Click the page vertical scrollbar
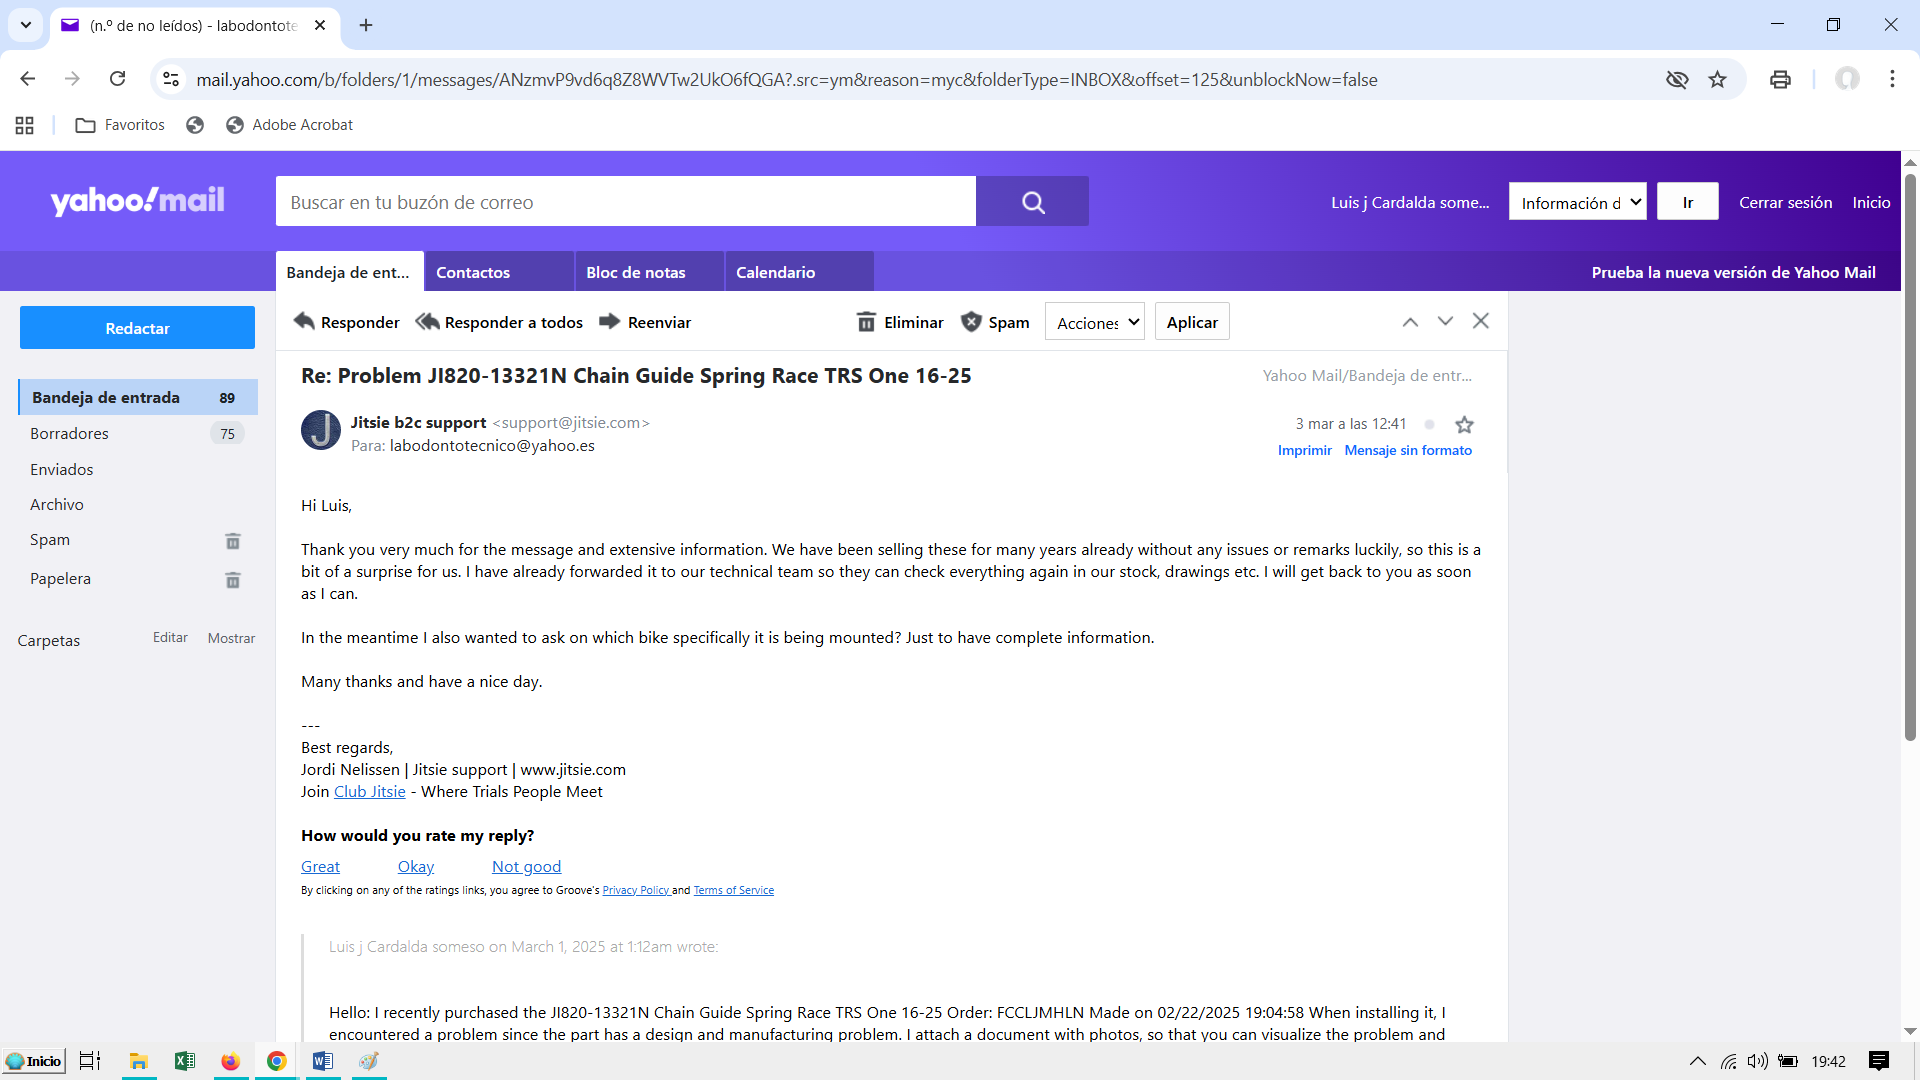The width and height of the screenshot is (1920, 1080). click(x=1910, y=458)
